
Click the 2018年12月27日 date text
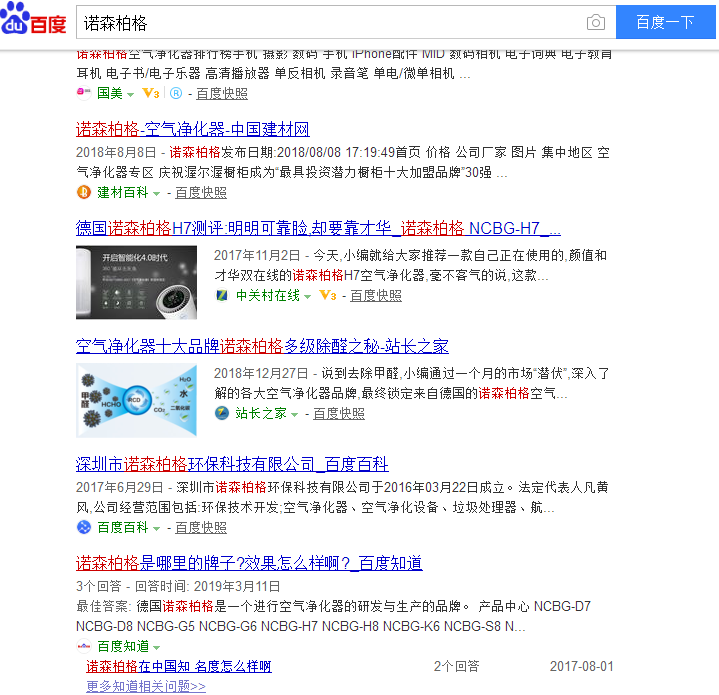point(261,374)
